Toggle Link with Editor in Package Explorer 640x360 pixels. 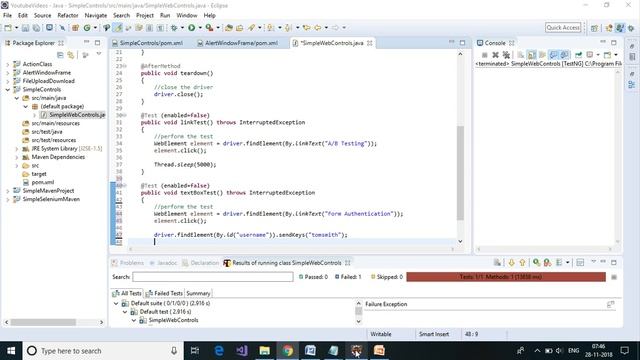click(x=71, y=55)
